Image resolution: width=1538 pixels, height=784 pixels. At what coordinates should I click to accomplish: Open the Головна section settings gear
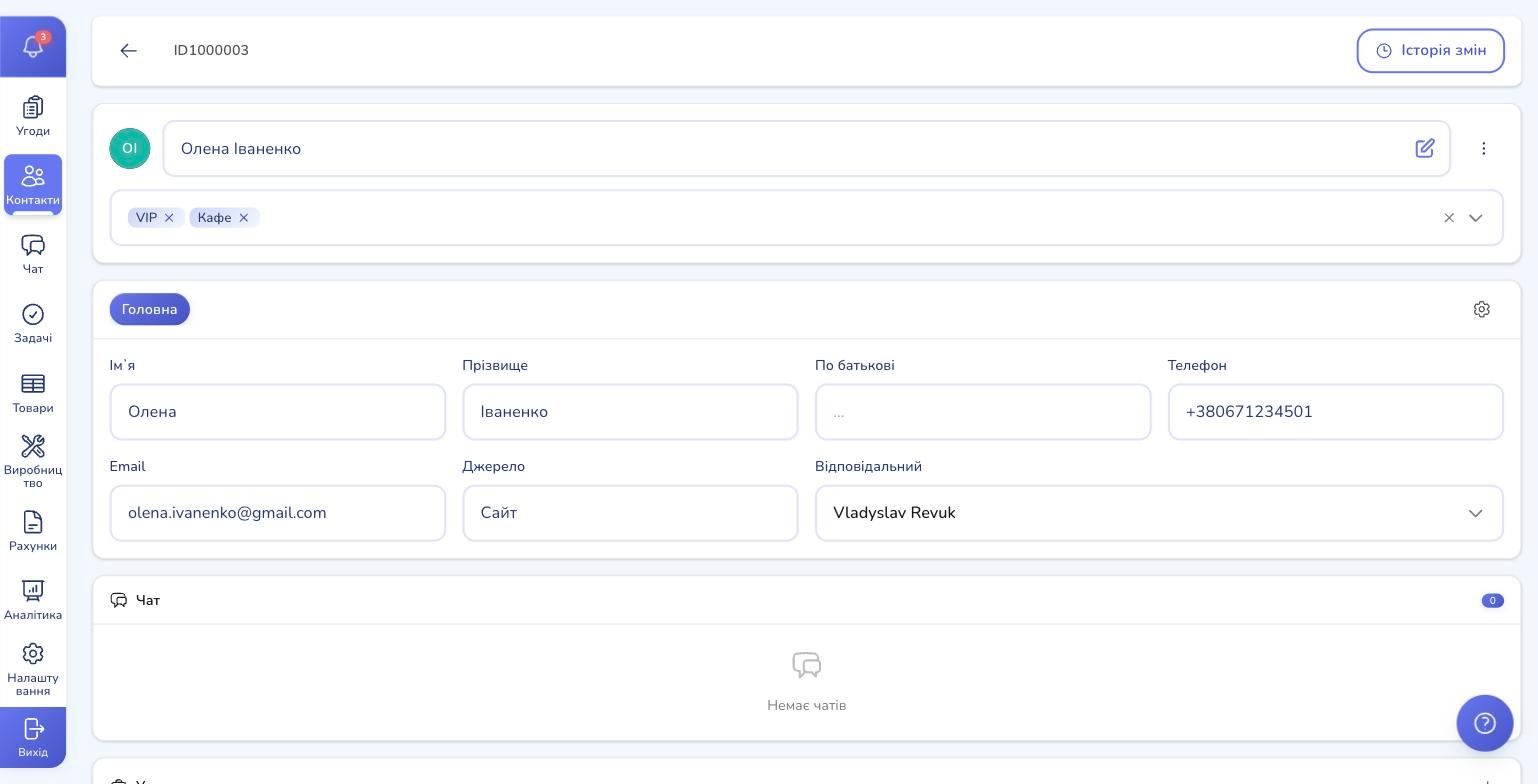(x=1482, y=310)
